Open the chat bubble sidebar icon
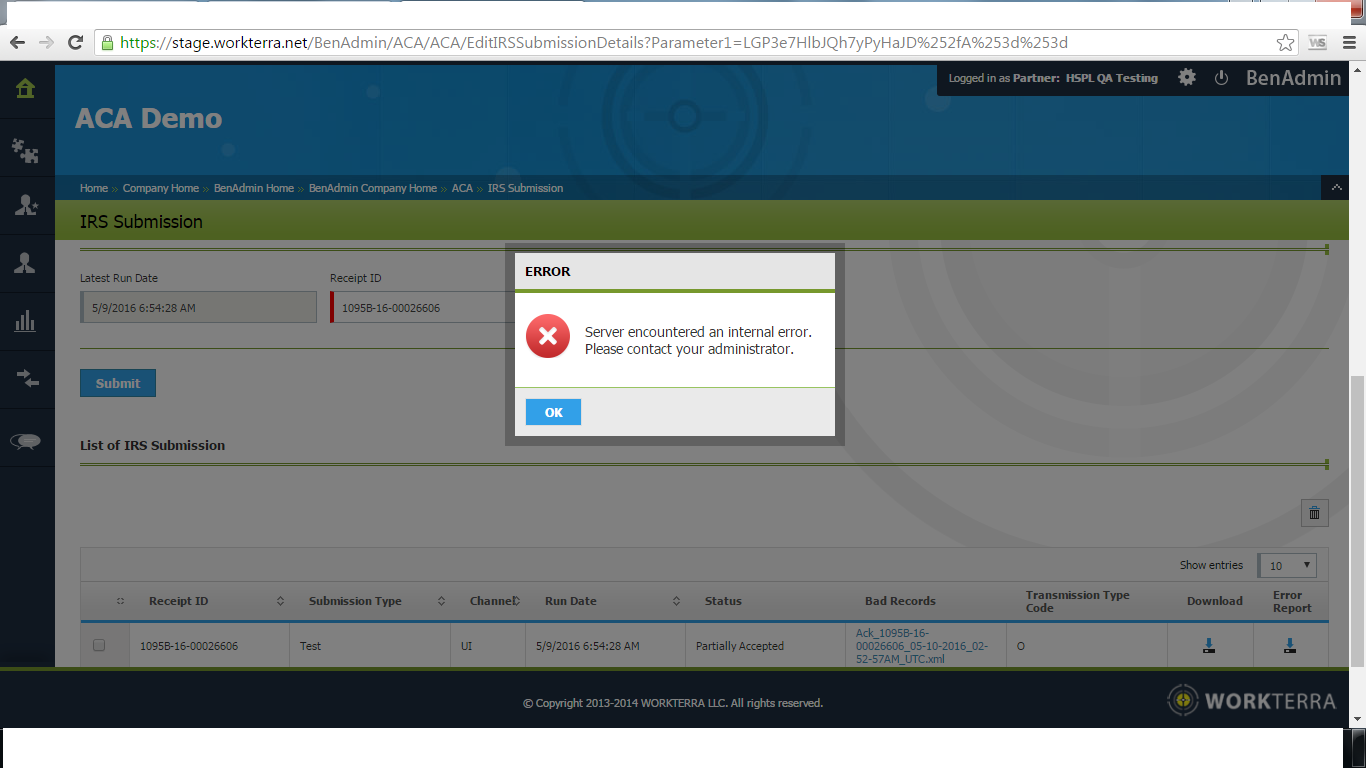 coord(26,441)
